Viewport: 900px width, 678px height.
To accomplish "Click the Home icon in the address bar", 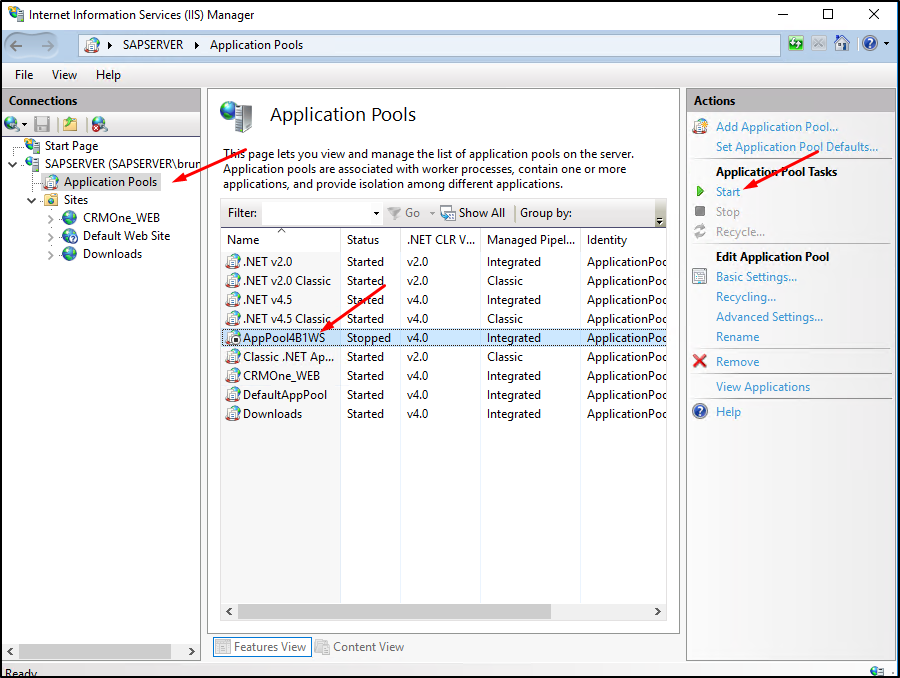I will tap(842, 44).
